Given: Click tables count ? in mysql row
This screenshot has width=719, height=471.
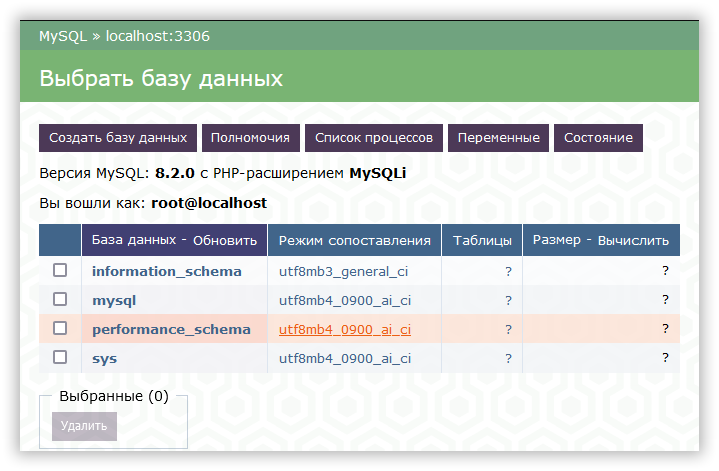Looking at the screenshot, I should (508, 300).
